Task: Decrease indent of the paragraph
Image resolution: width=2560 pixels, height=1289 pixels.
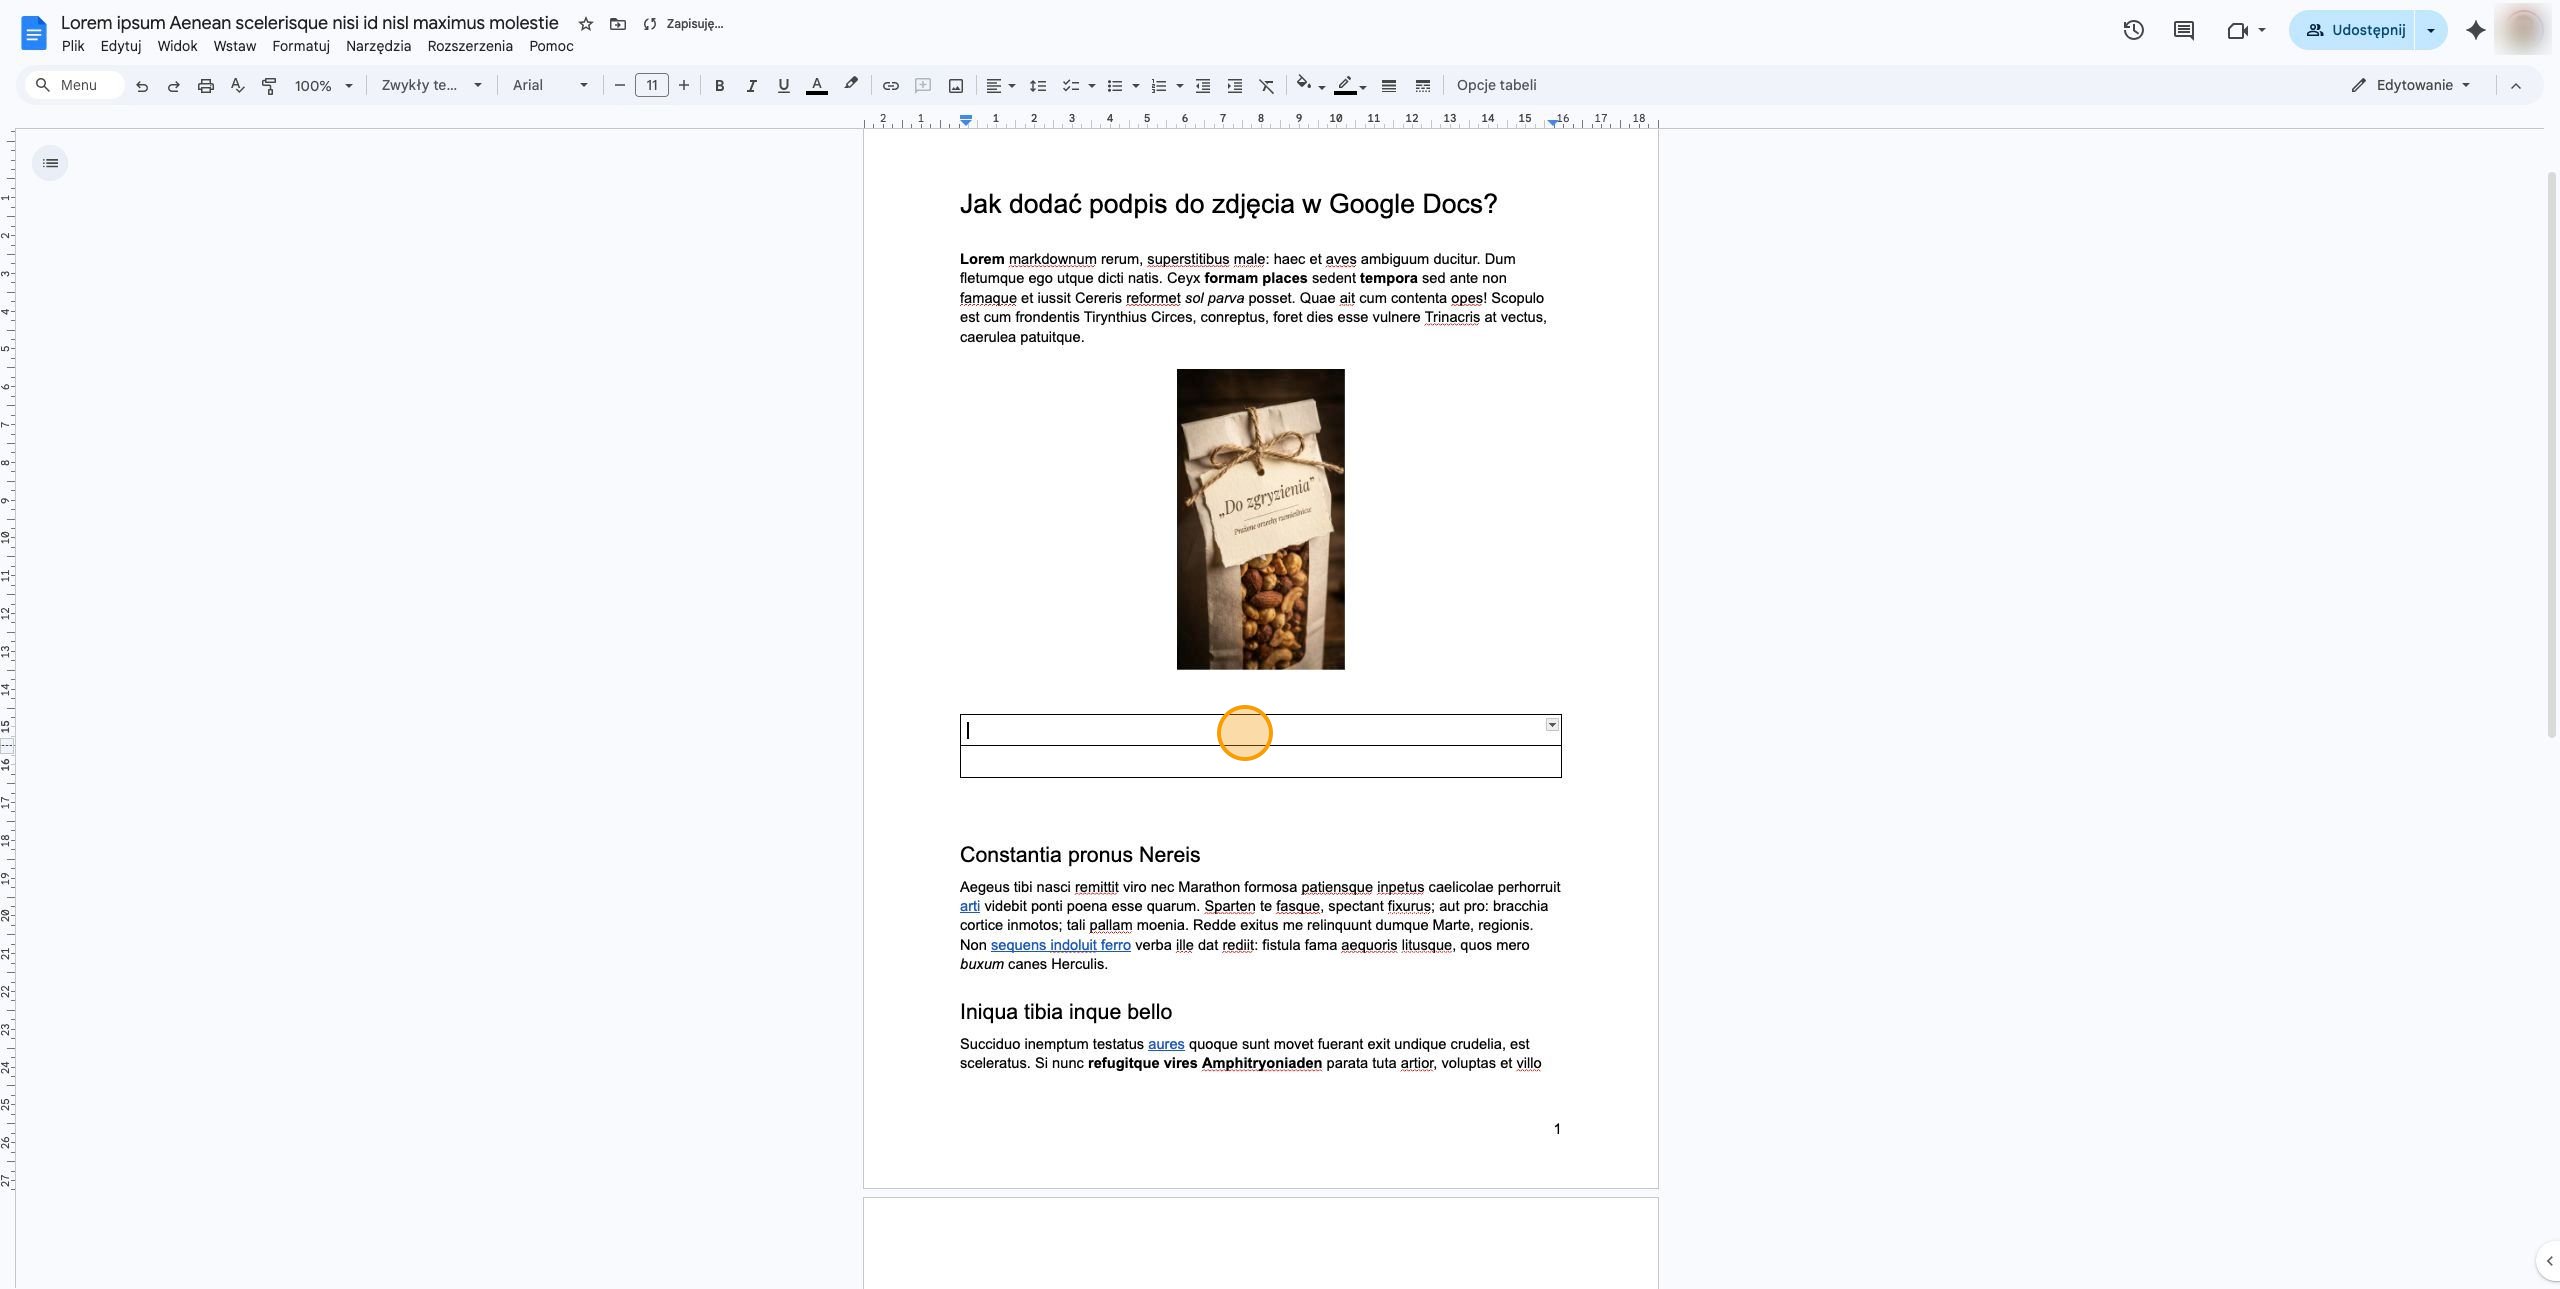Action: coord(1203,86)
